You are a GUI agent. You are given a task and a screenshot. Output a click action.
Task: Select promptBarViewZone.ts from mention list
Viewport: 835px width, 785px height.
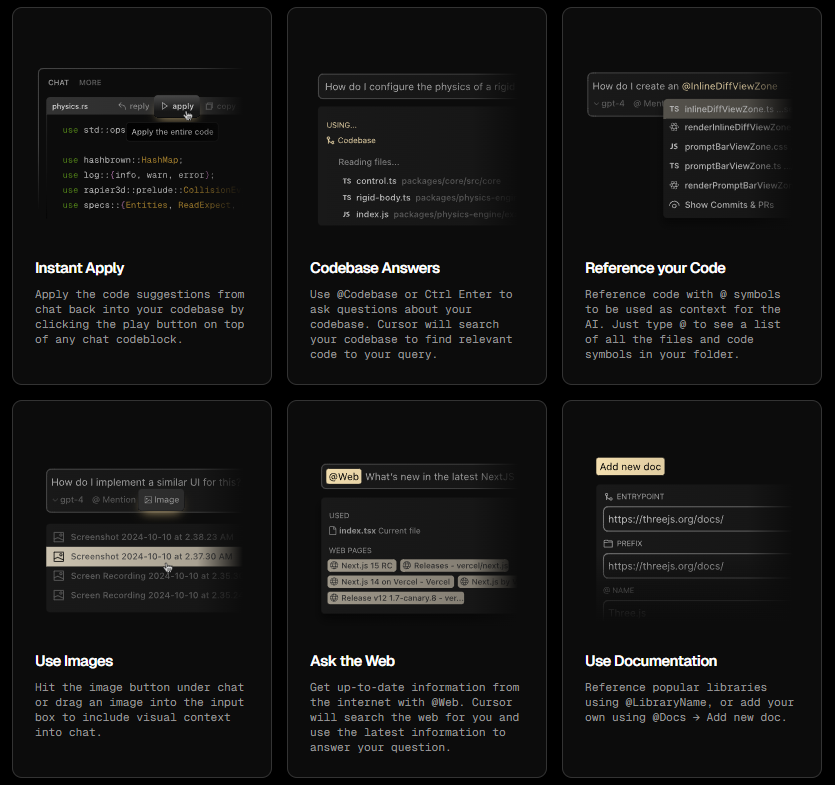coord(727,166)
